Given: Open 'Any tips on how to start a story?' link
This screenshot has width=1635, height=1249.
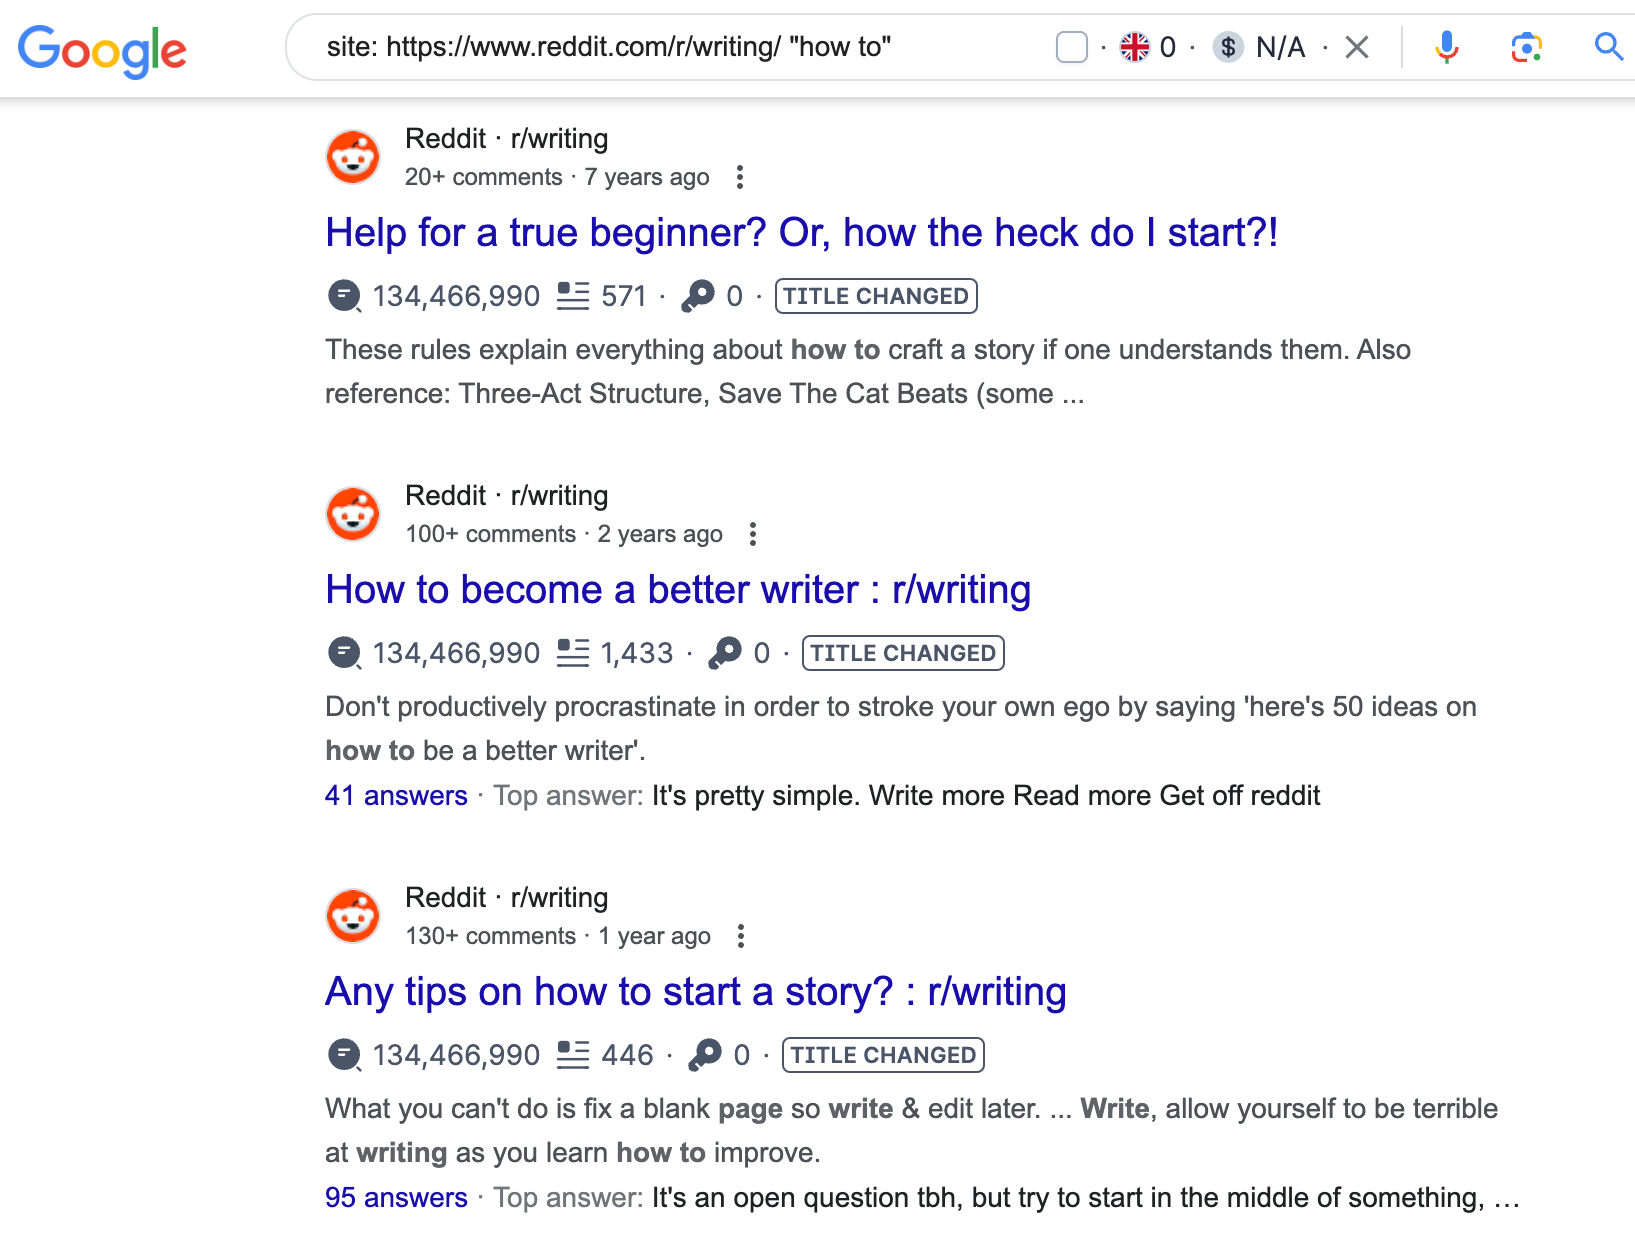Looking at the screenshot, I should pyautogui.click(x=695, y=992).
